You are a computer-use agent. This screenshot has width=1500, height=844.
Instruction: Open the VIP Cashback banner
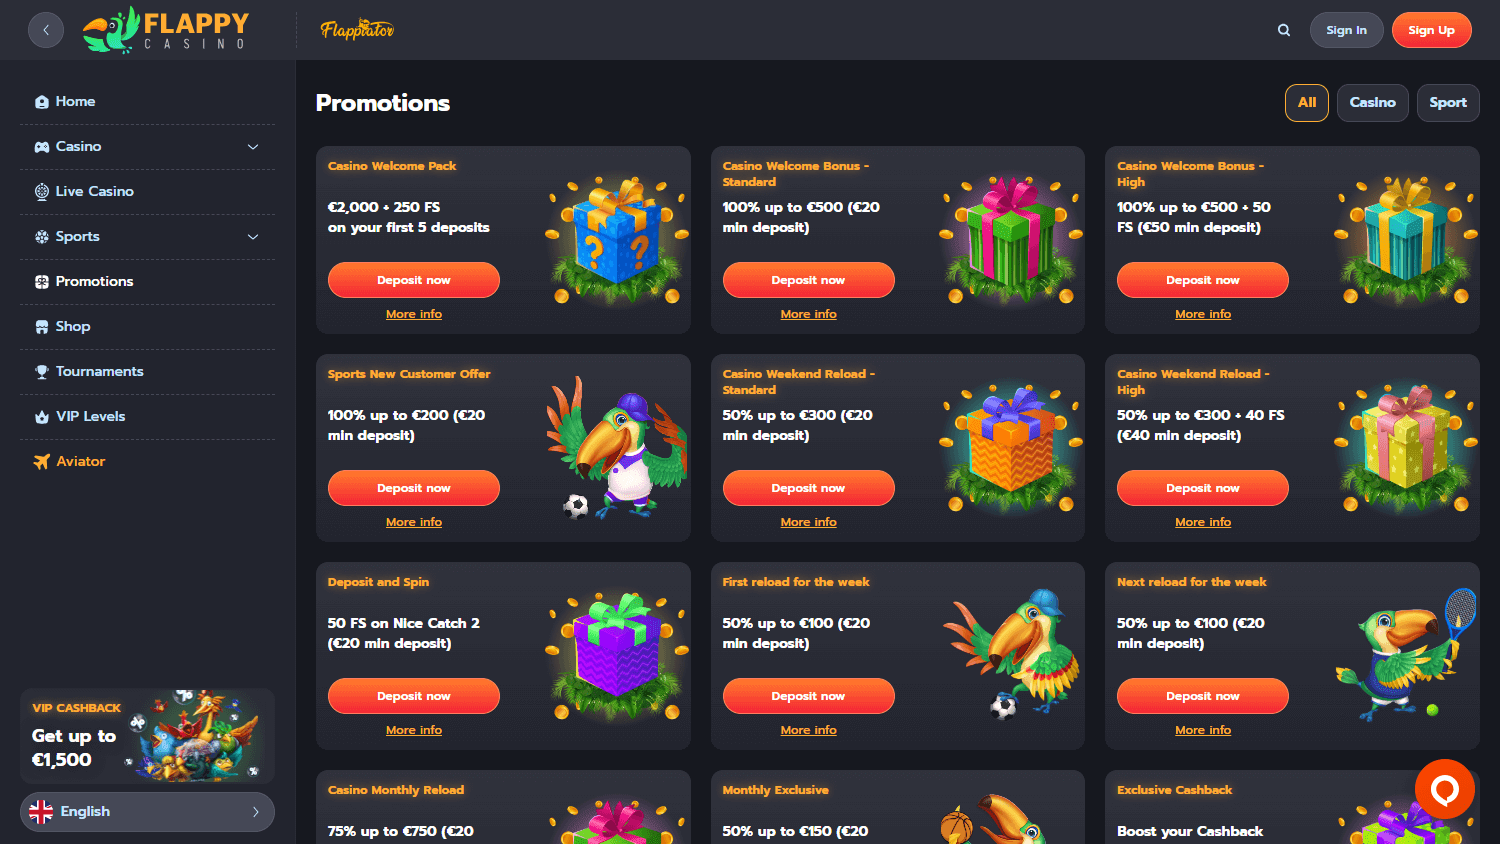(147, 735)
